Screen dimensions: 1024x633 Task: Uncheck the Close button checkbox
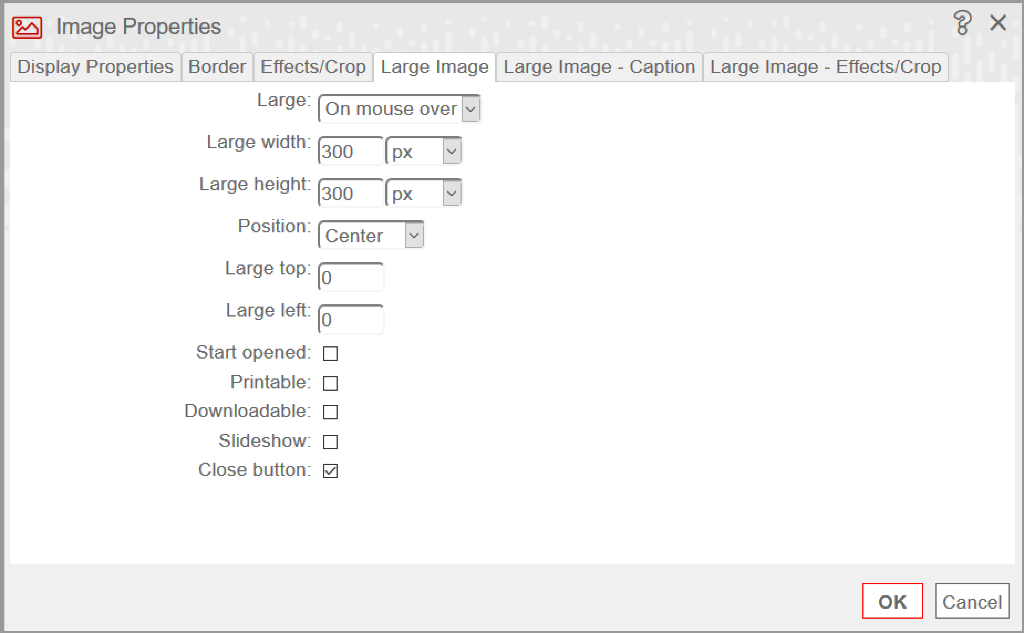click(330, 470)
